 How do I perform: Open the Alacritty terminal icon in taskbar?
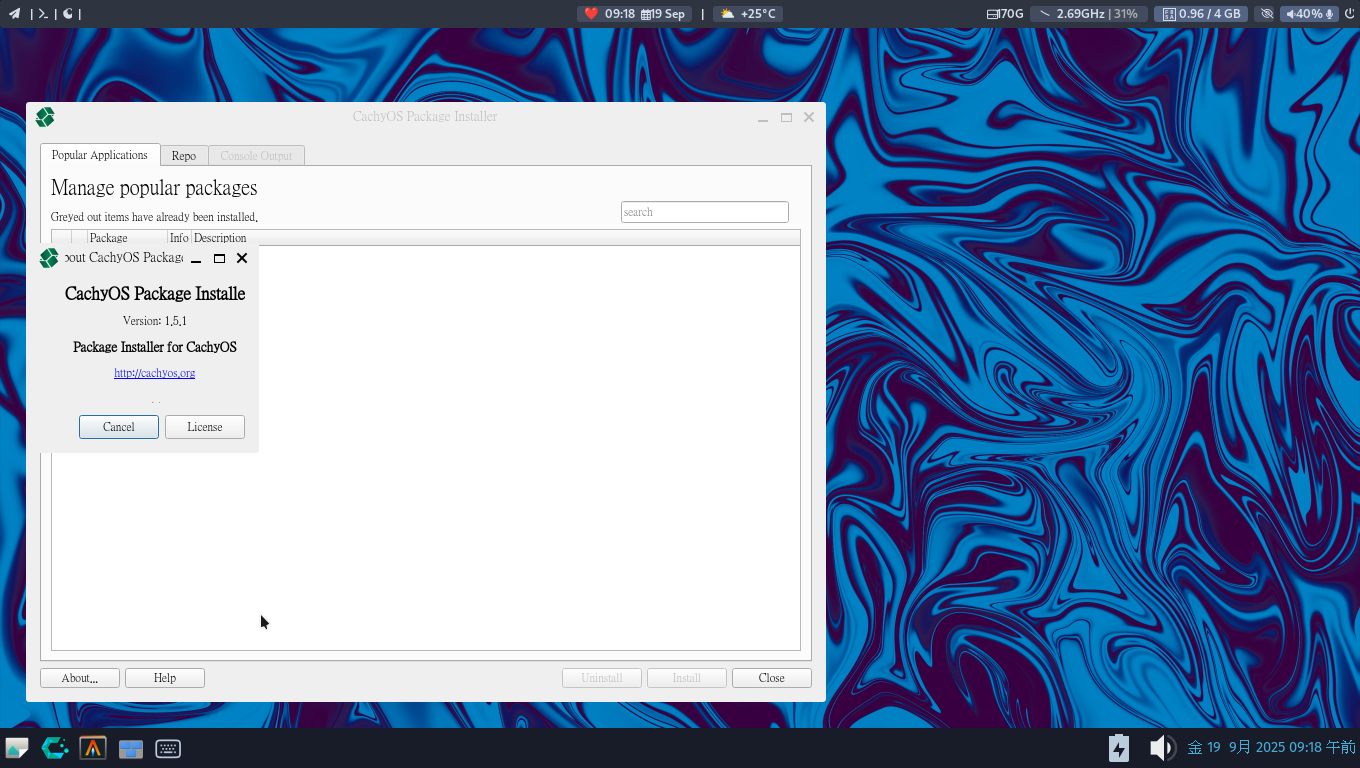click(x=93, y=748)
